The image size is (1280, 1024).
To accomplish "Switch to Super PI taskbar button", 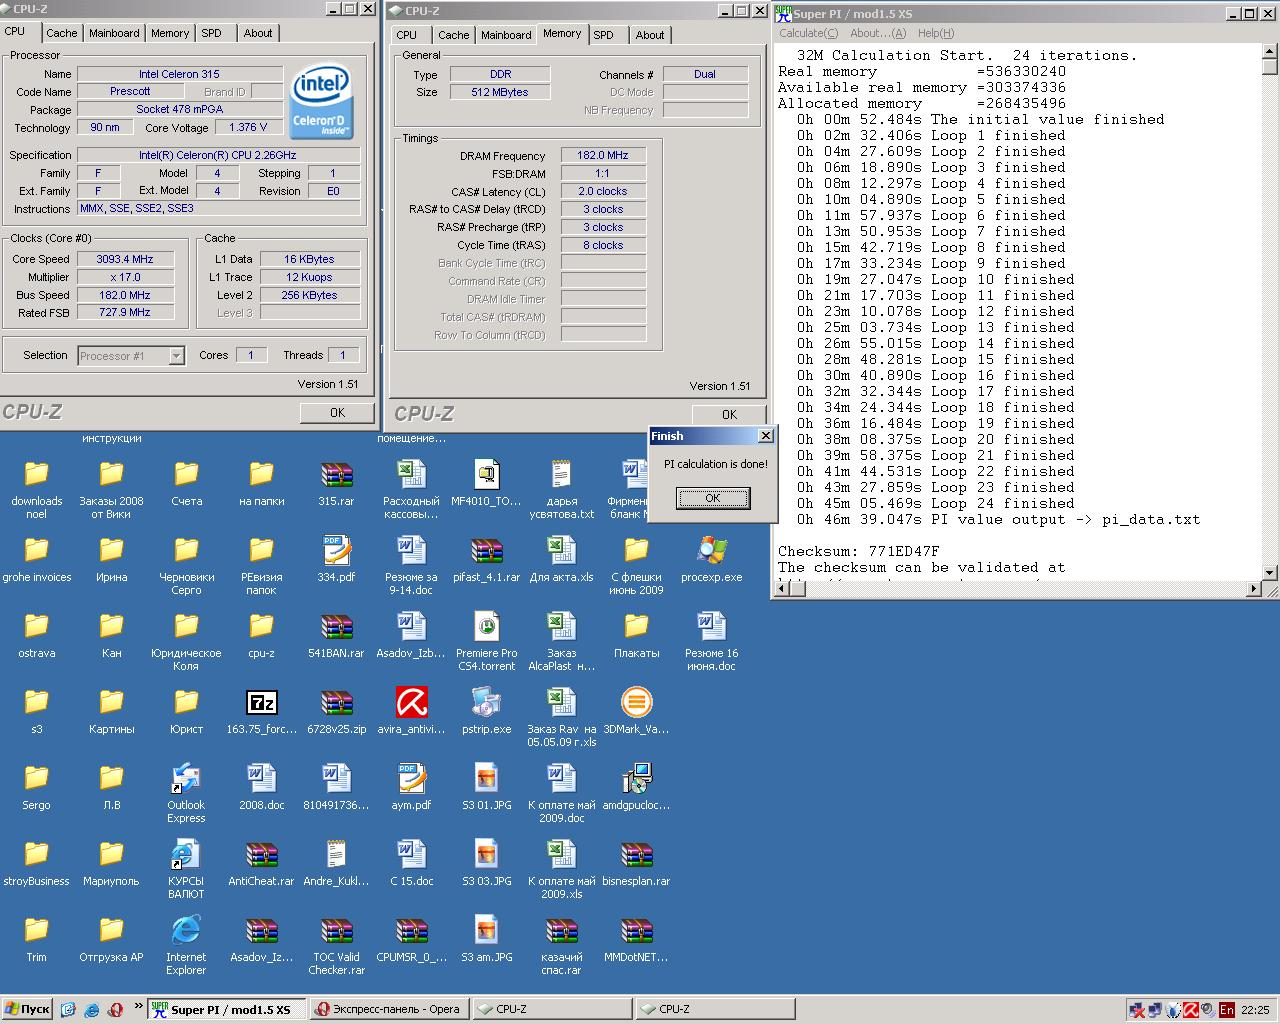I will (227, 1010).
